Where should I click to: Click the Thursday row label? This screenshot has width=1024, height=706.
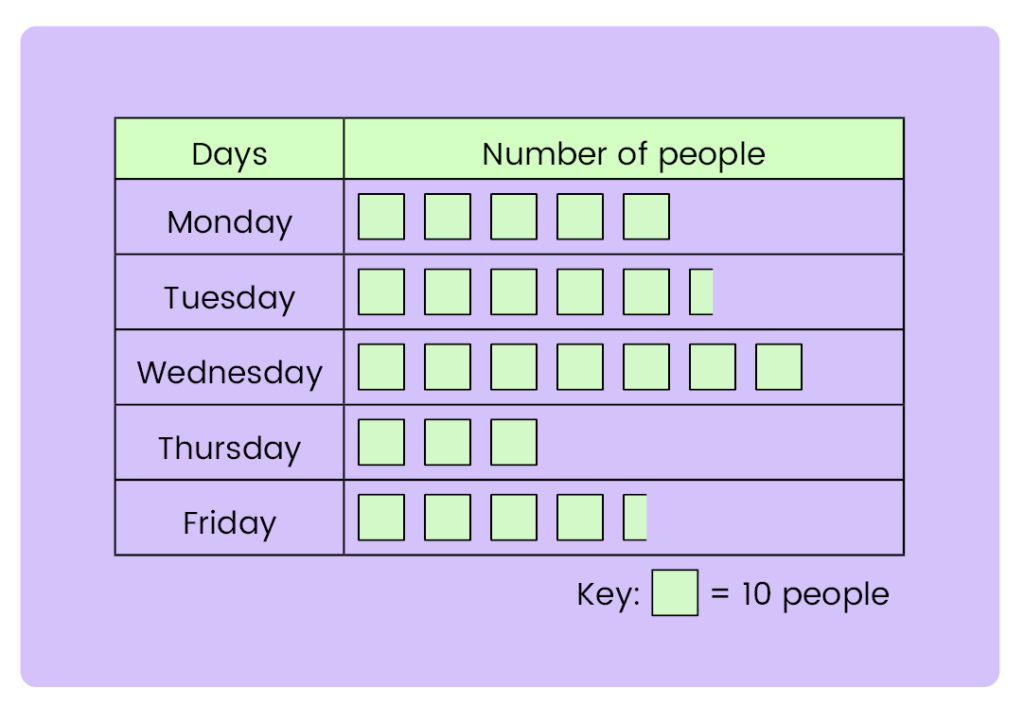tap(229, 447)
